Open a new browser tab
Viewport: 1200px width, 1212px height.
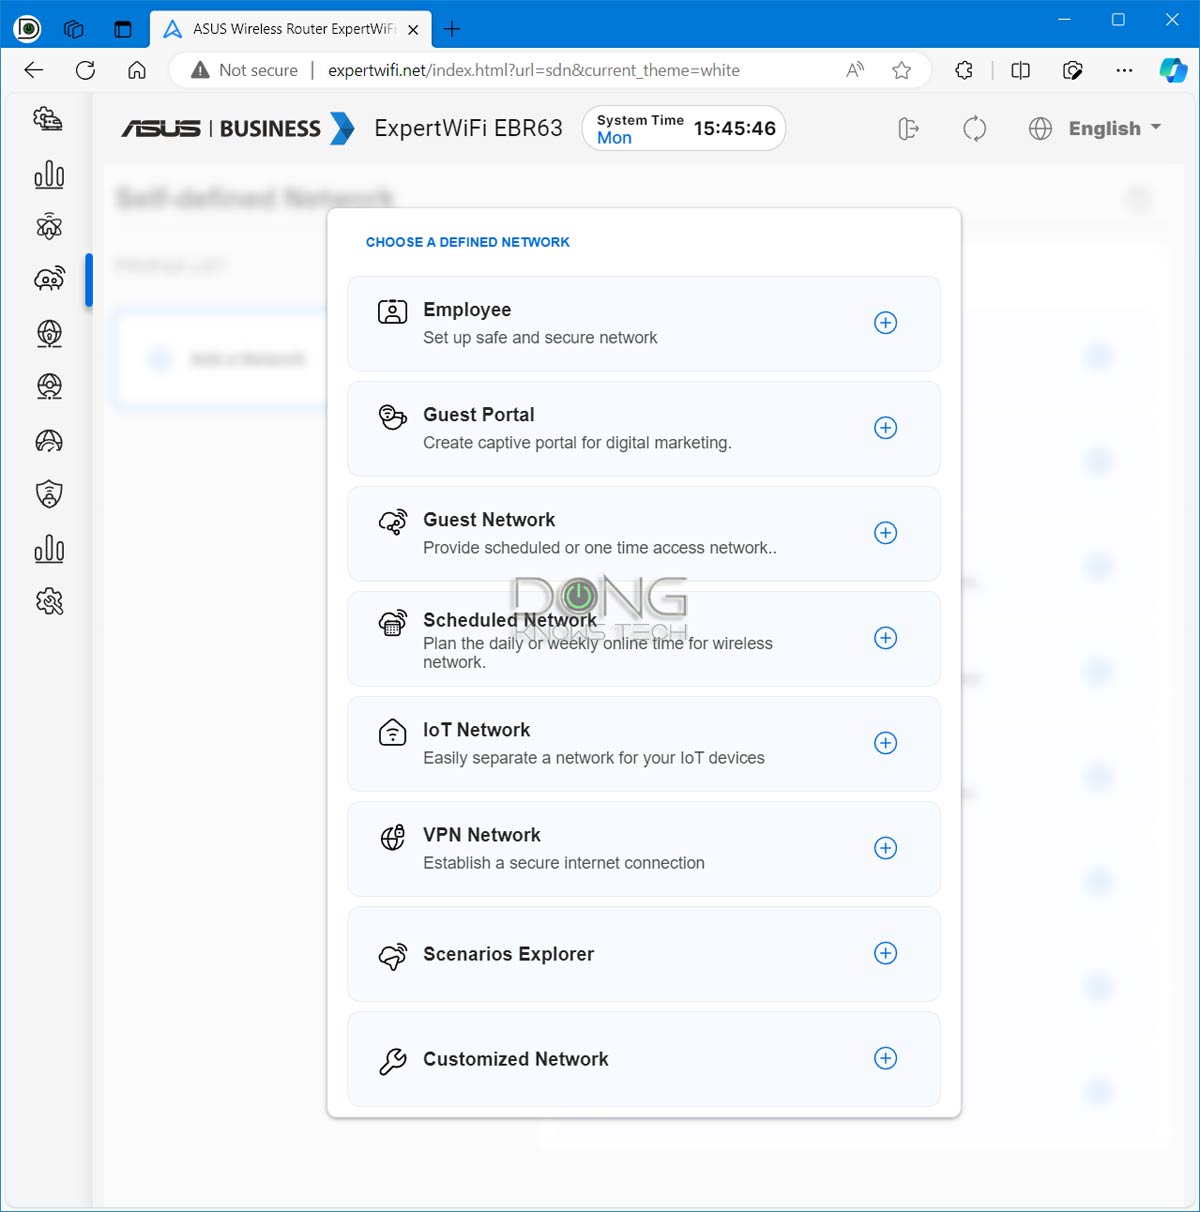point(452,29)
